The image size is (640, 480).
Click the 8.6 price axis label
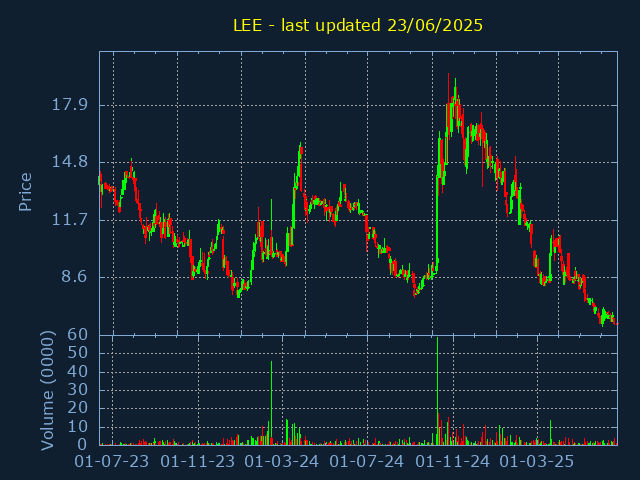click(74, 277)
